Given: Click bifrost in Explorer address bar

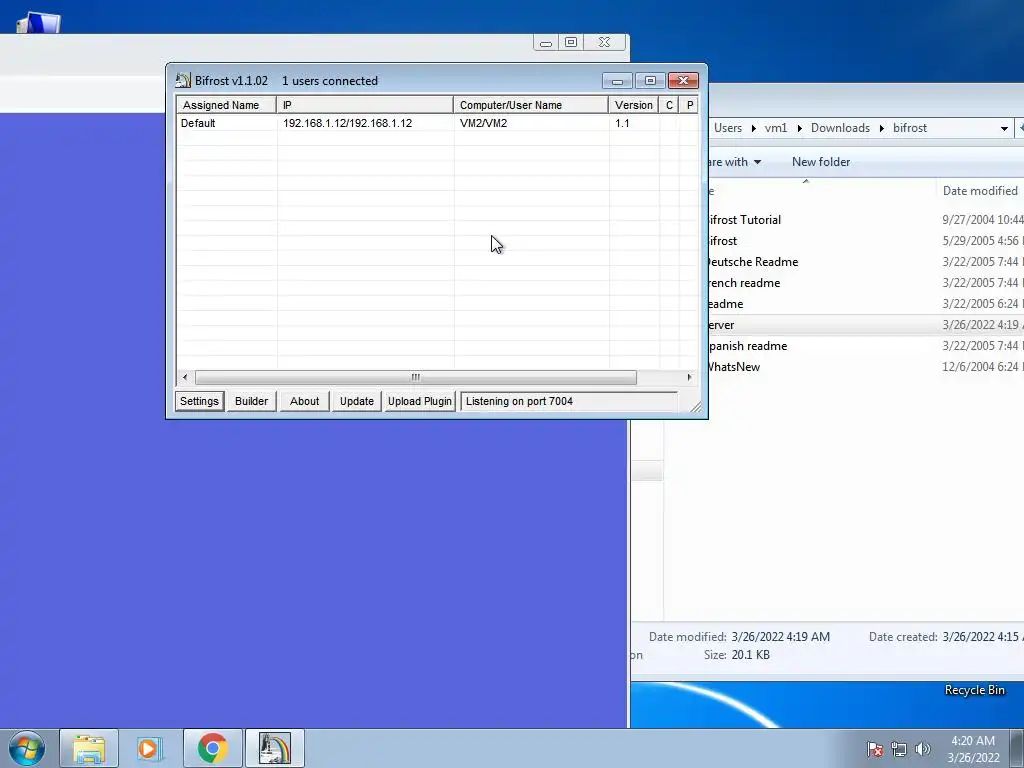Looking at the screenshot, I should pyautogui.click(x=910, y=128).
